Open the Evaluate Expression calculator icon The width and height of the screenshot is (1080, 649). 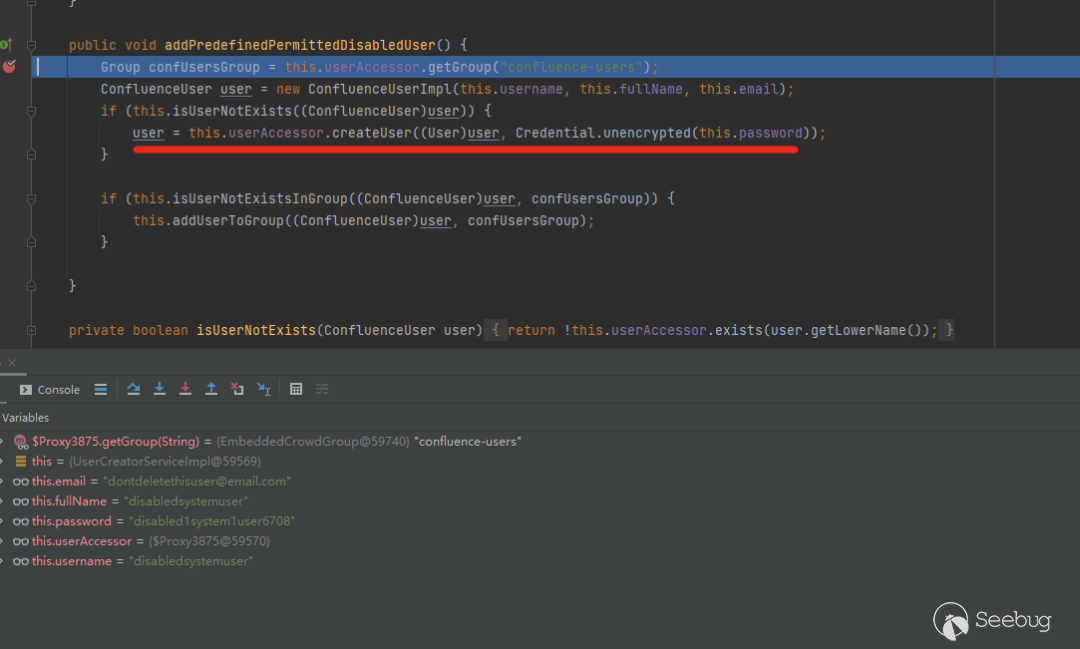[296, 389]
